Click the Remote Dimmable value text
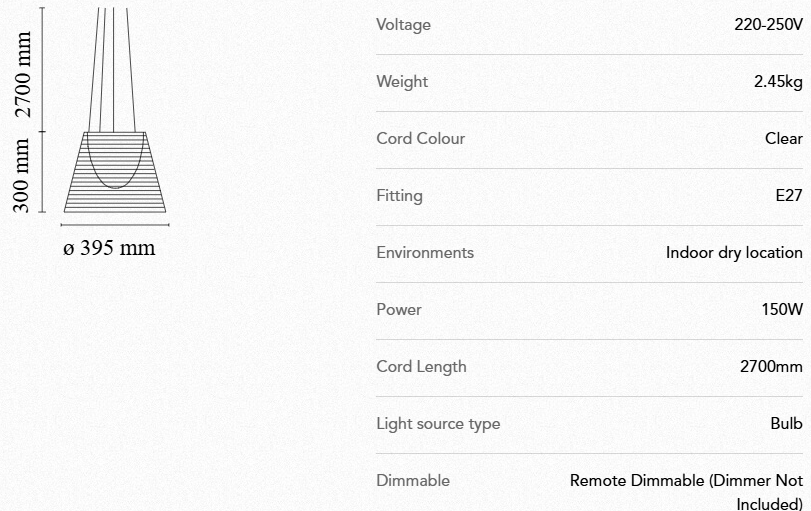Viewport: 811px width, 511px height. pyautogui.click(x=686, y=481)
